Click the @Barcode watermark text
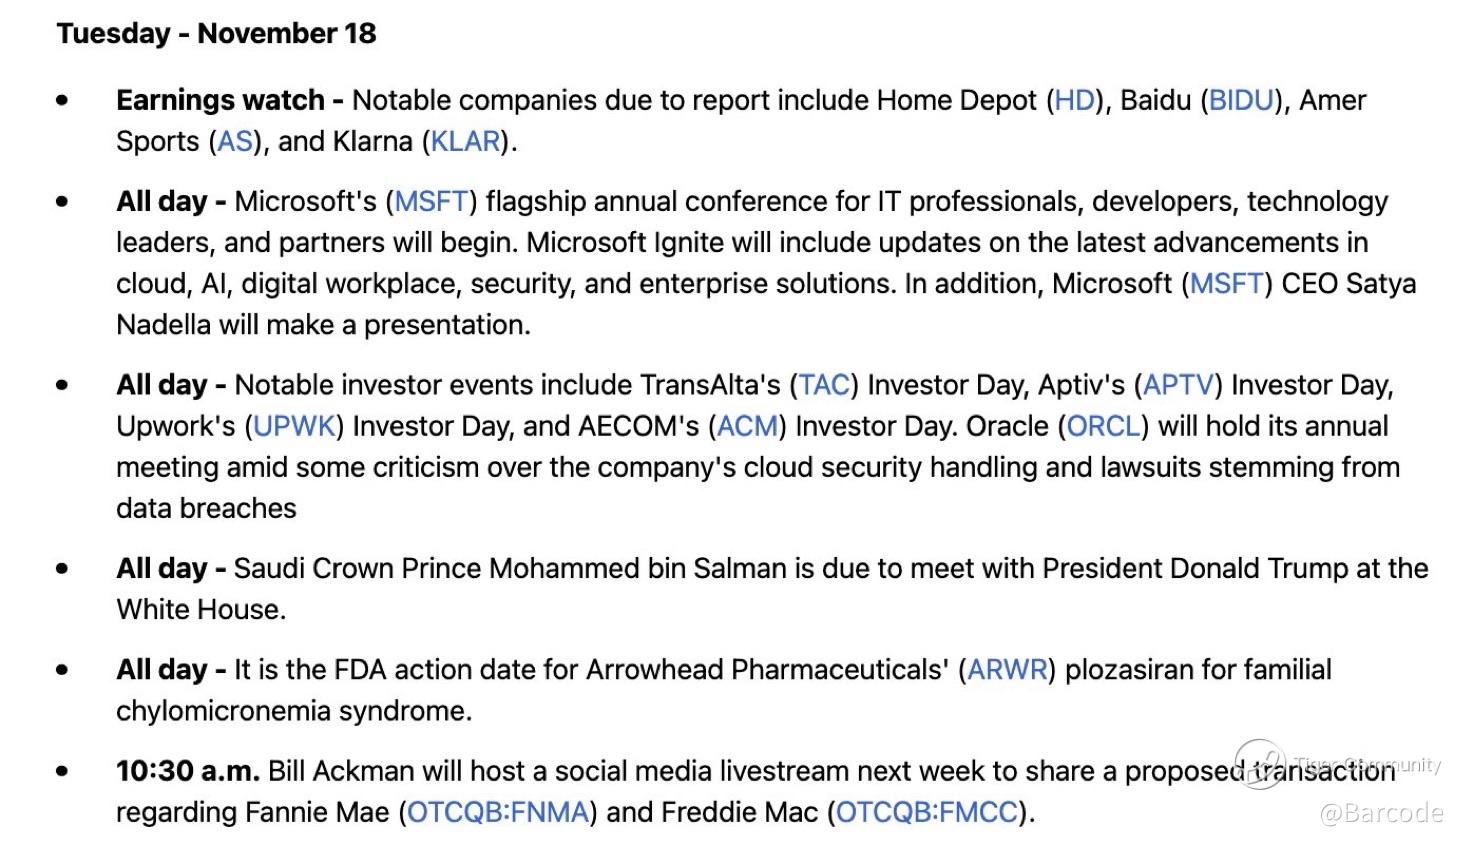1472x846 pixels. tap(1382, 813)
